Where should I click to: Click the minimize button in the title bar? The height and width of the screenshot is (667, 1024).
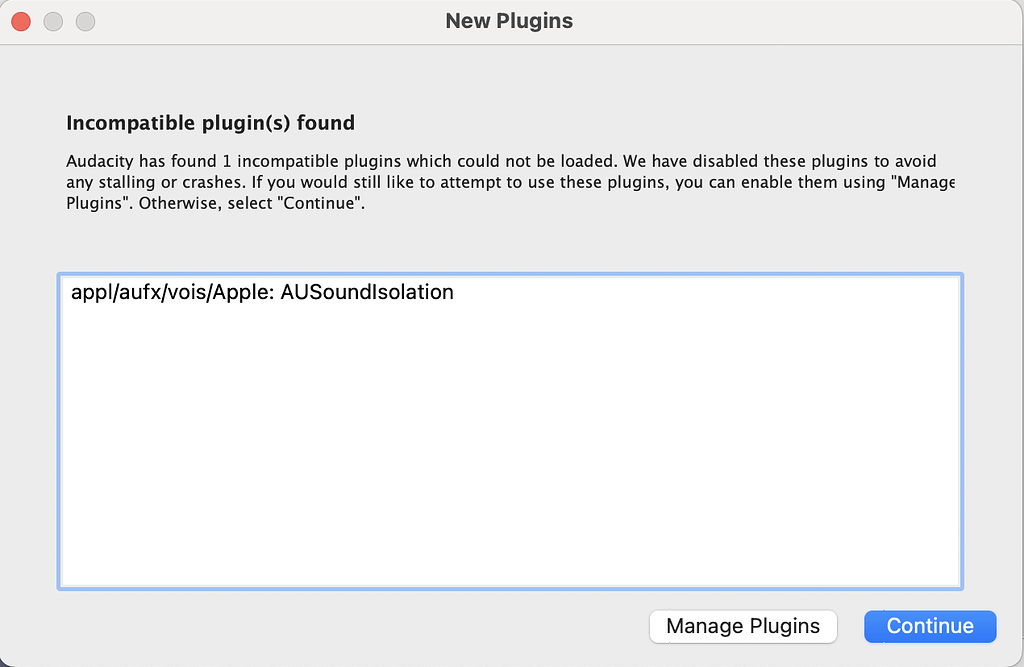point(52,20)
